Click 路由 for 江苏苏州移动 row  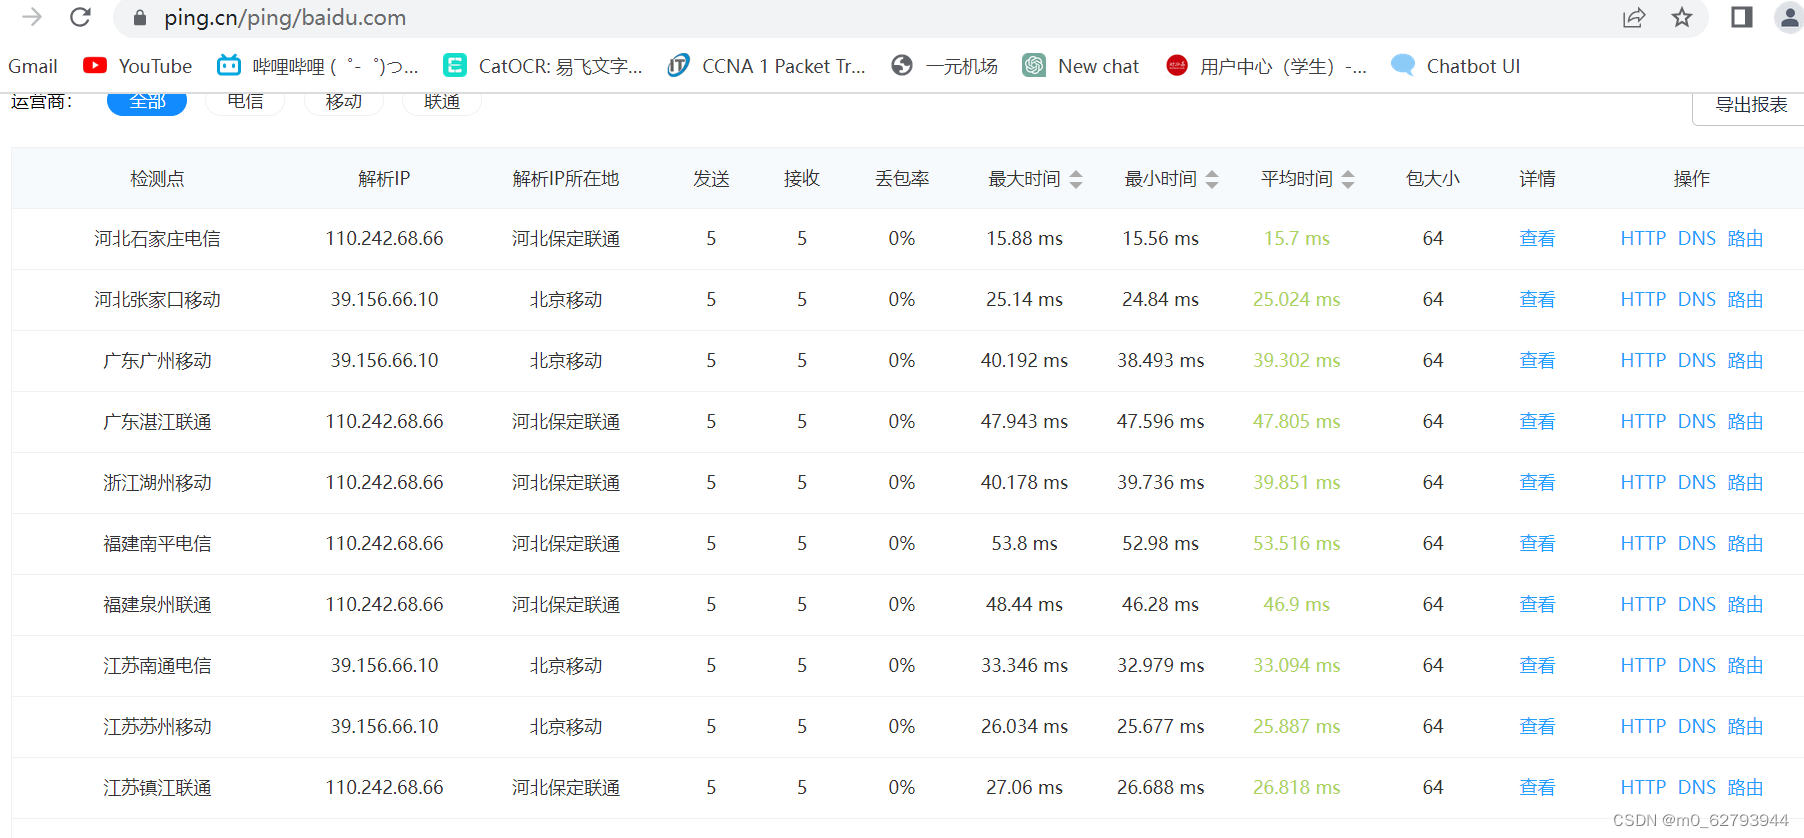click(1745, 727)
